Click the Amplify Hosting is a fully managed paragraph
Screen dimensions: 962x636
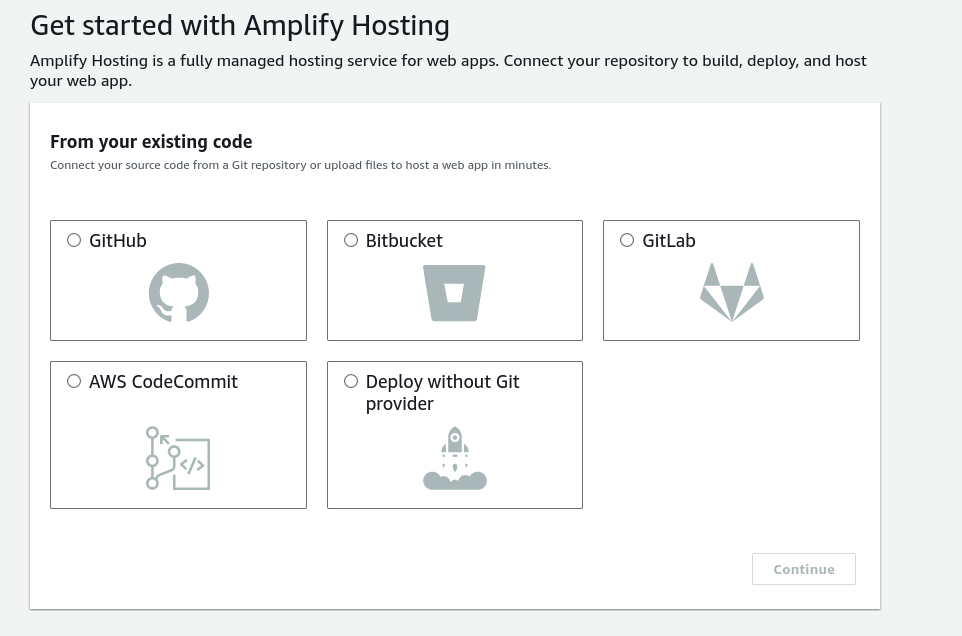[448, 71]
